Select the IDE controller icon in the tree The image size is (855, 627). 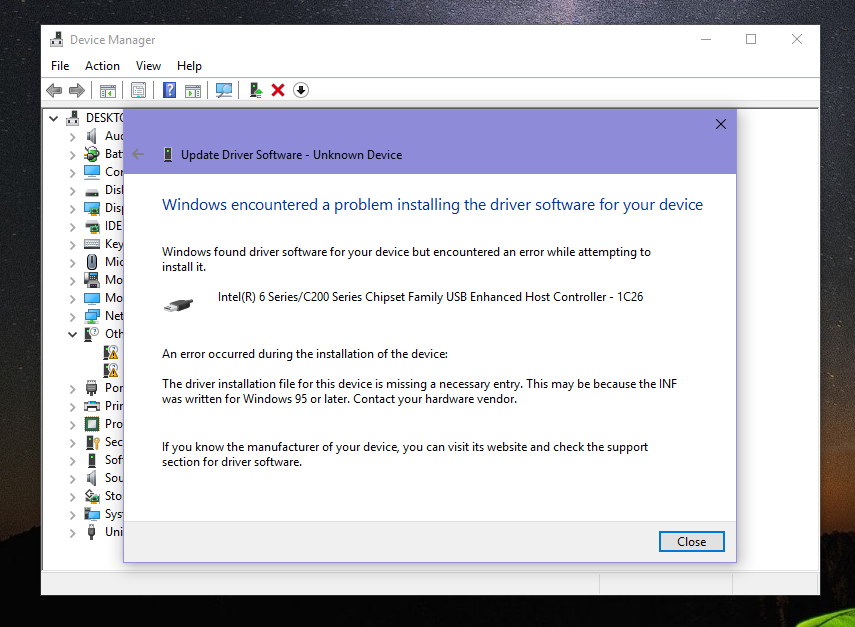92,226
